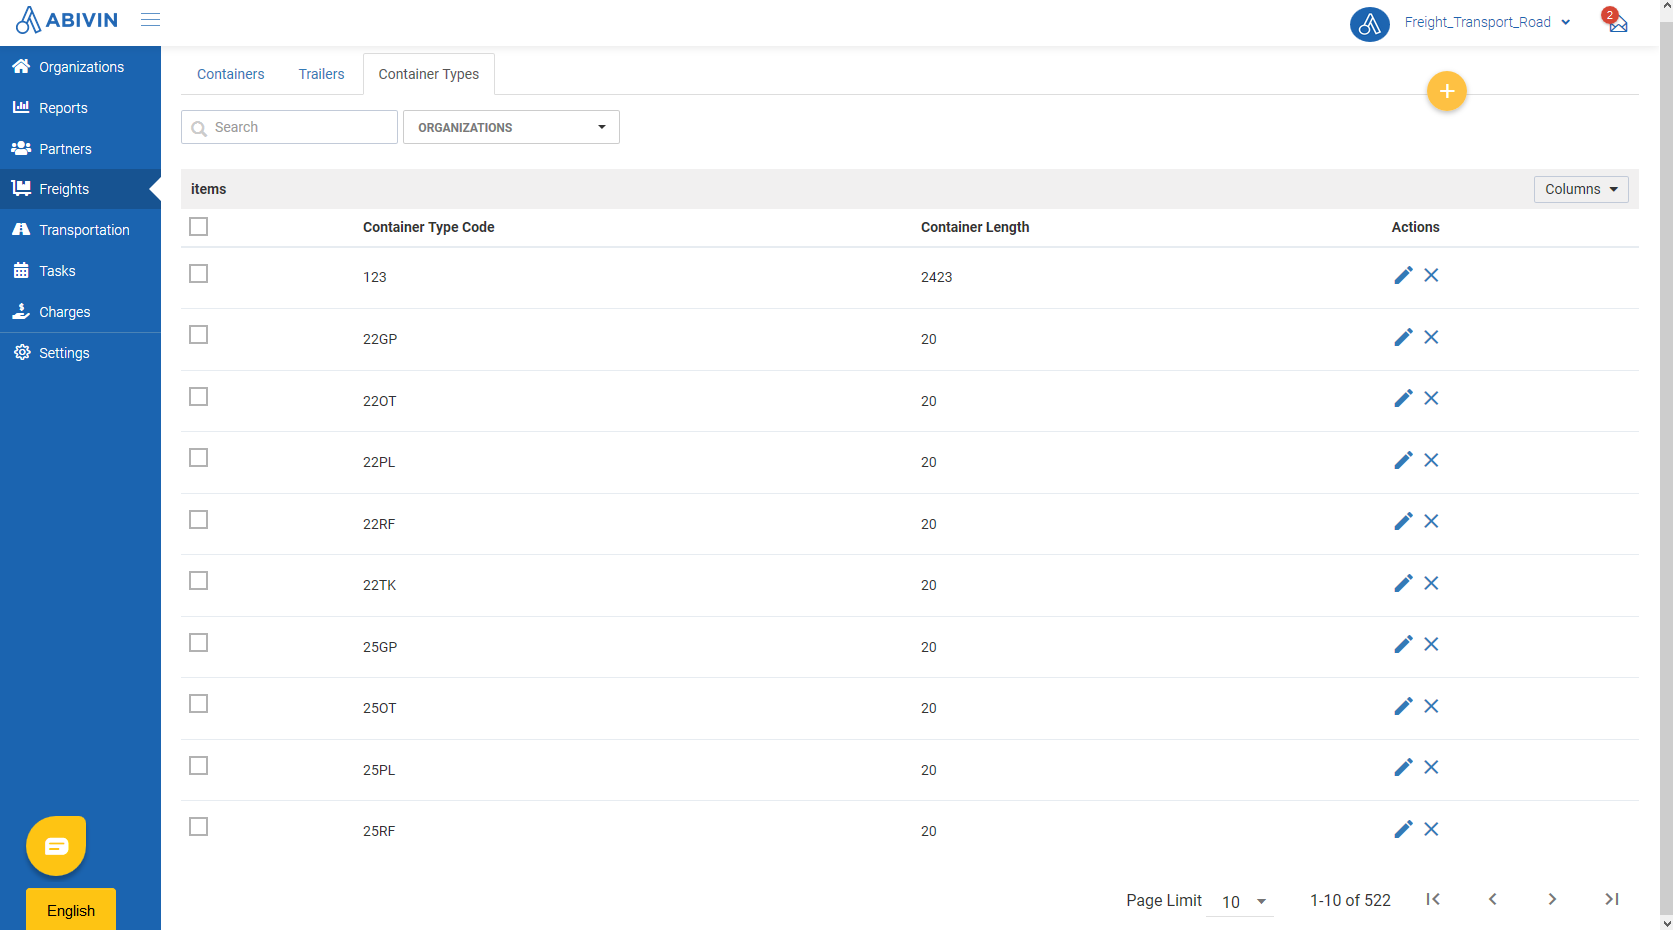Delete the 22GP container type
This screenshot has height=930, width=1673.
[1431, 337]
